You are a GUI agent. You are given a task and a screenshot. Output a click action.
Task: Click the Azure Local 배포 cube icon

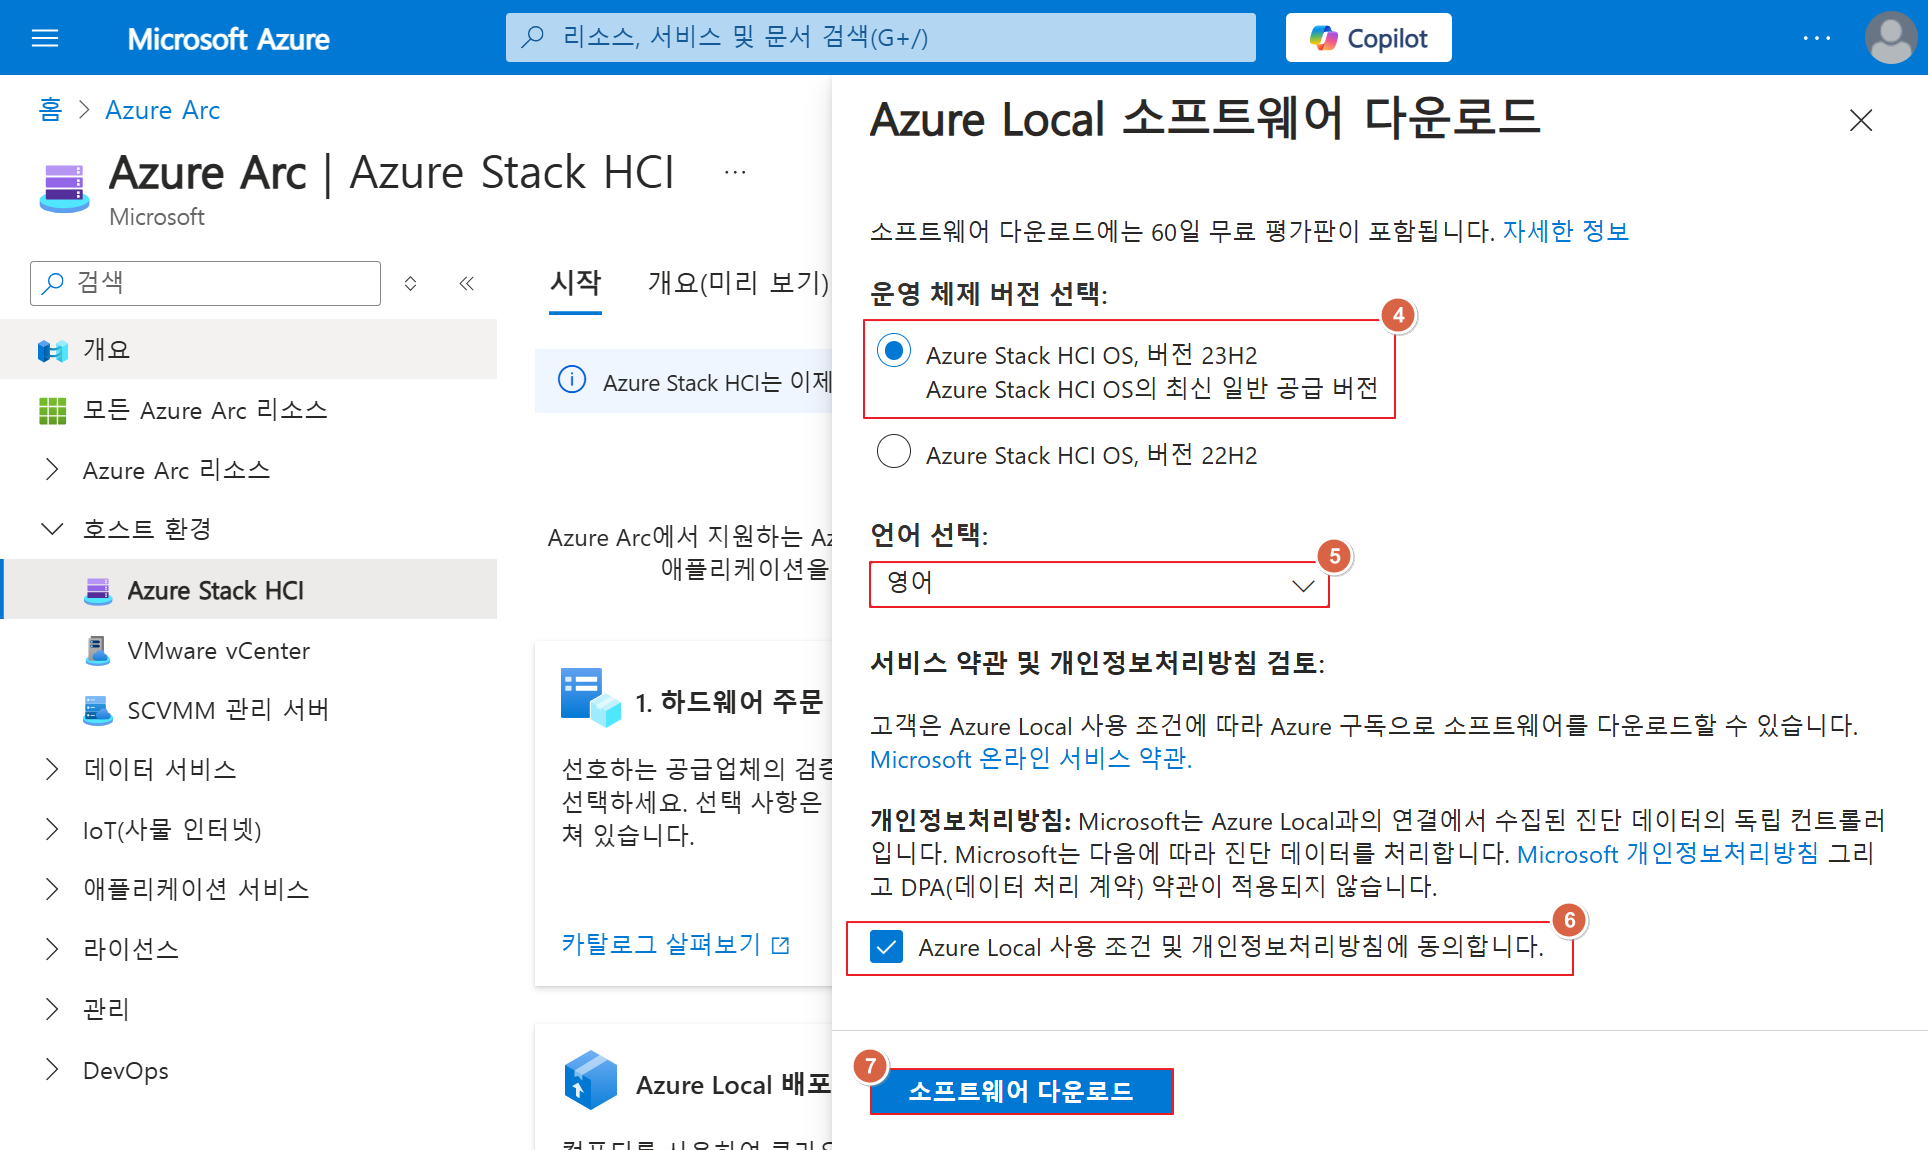591,1080
